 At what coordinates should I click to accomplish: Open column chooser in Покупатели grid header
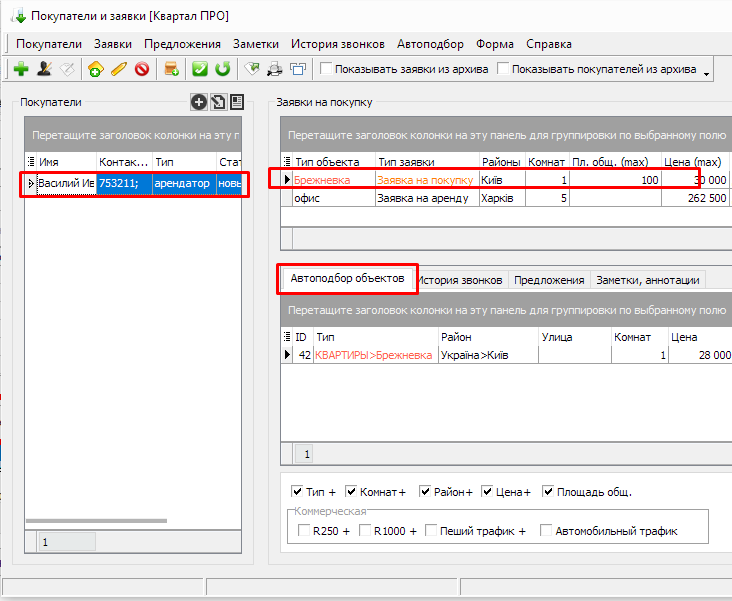(x=30, y=162)
